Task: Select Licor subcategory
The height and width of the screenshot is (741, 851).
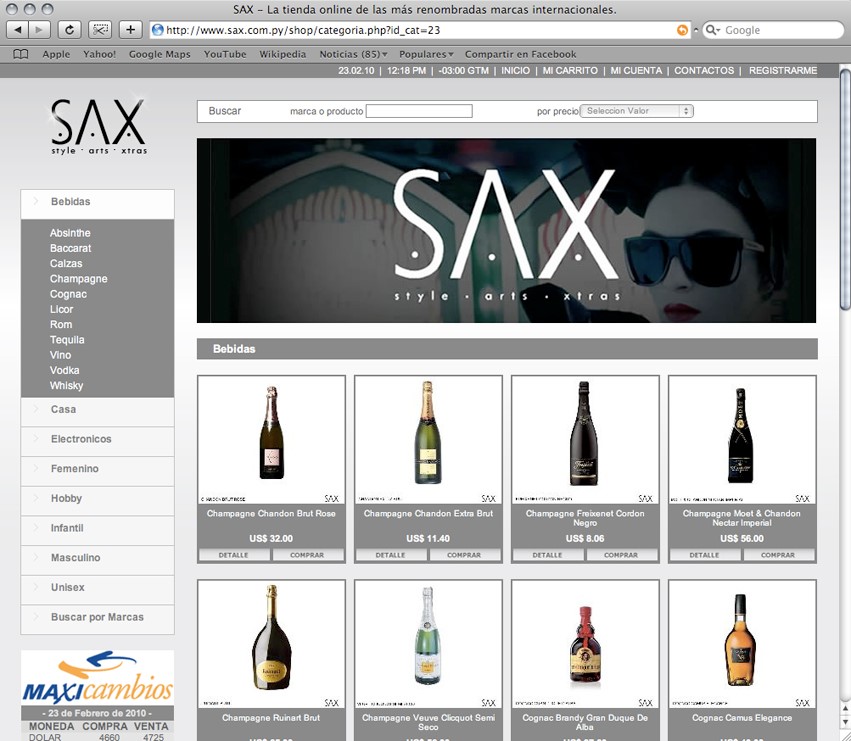Action: [61, 309]
